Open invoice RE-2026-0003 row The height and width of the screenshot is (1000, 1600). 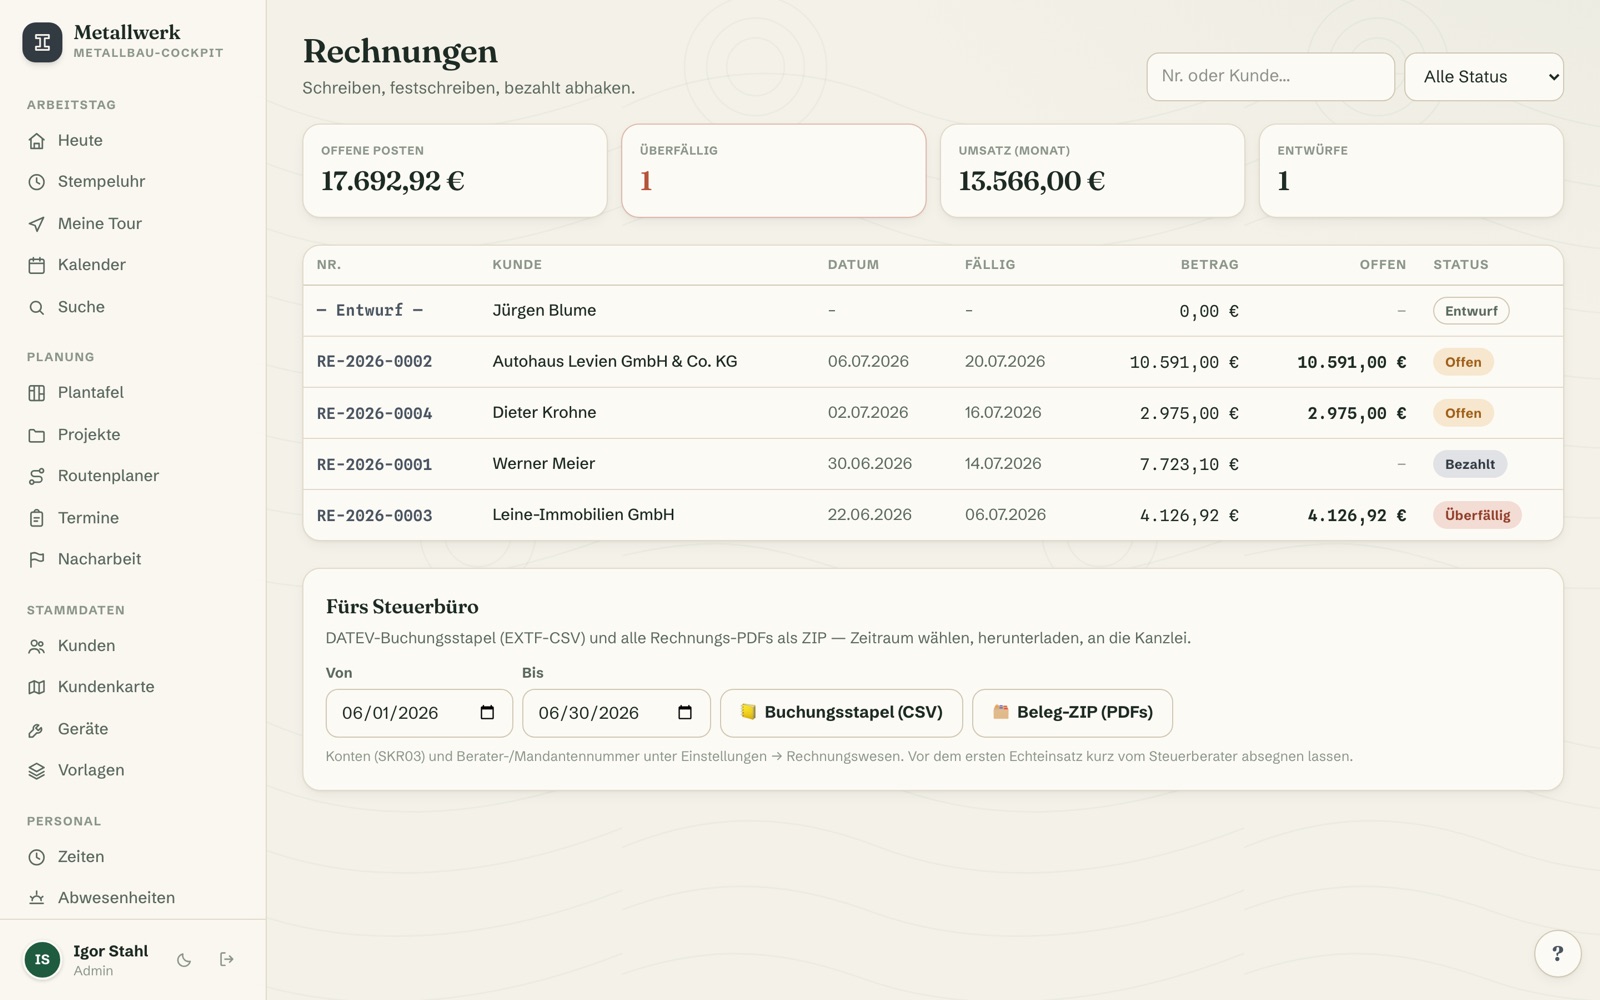pyautogui.click(x=933, y=515)
